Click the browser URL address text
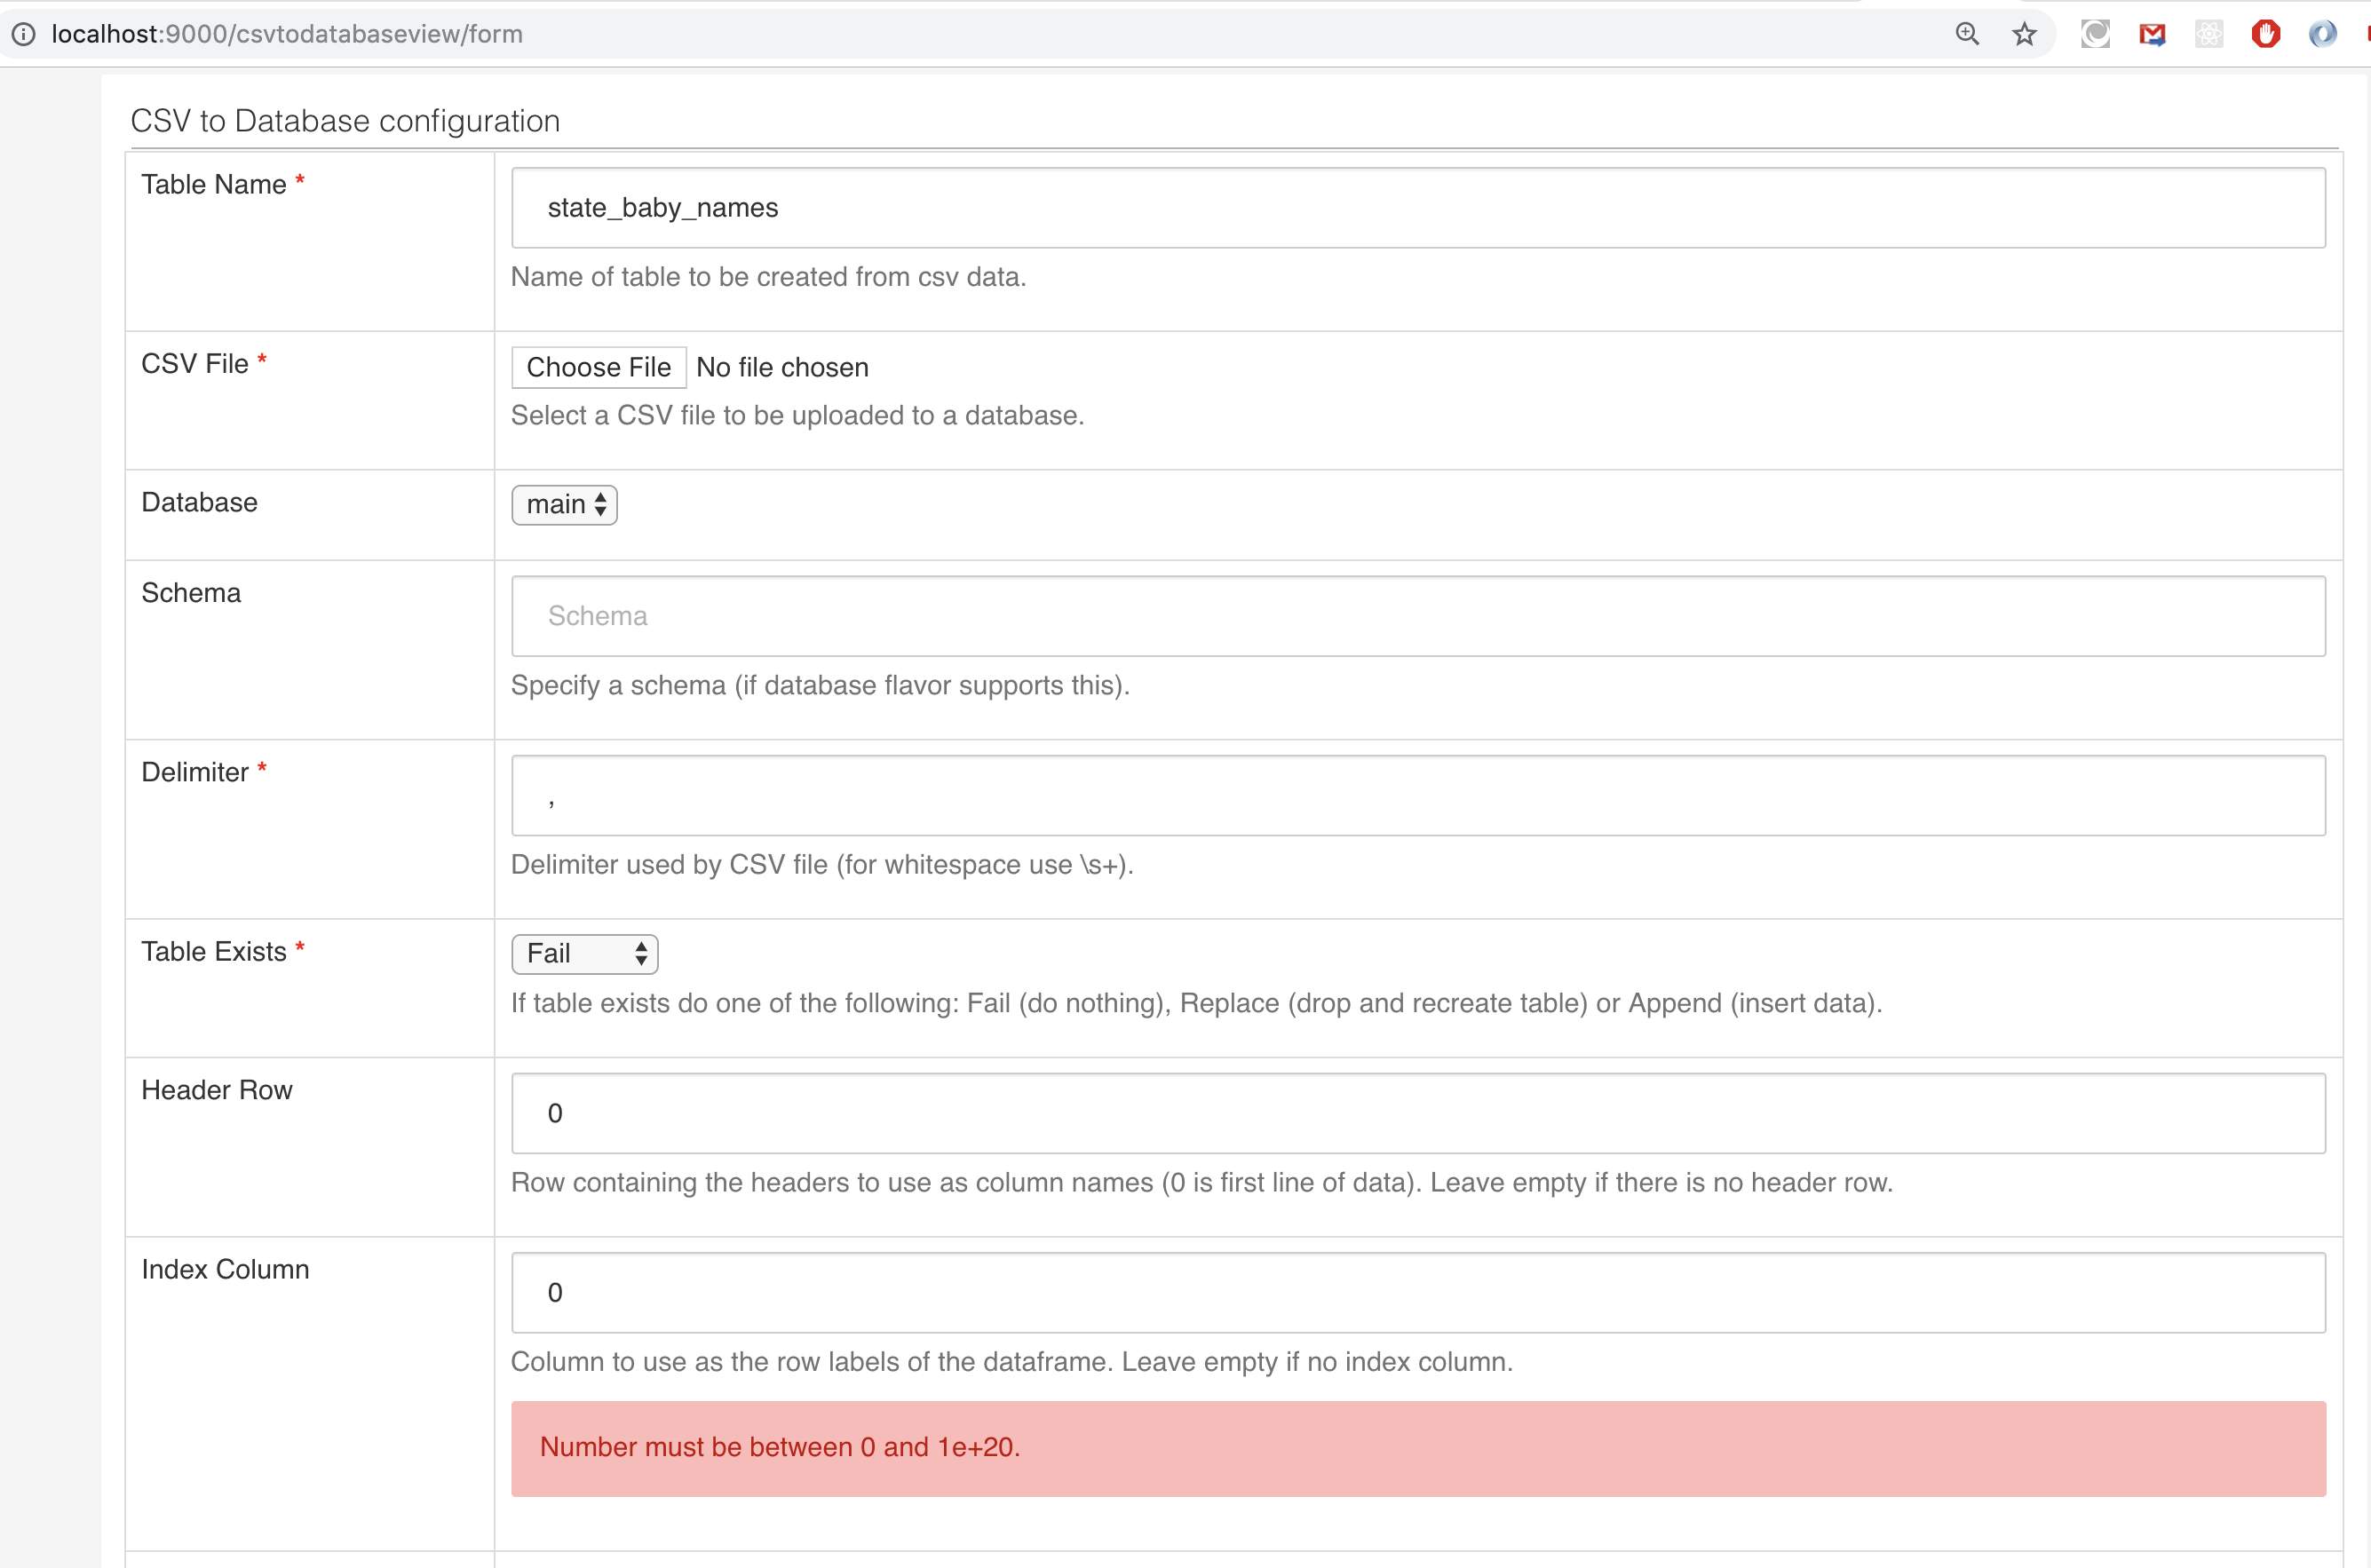Viewport: 2371px width, 1568px height. pos(287,34)
